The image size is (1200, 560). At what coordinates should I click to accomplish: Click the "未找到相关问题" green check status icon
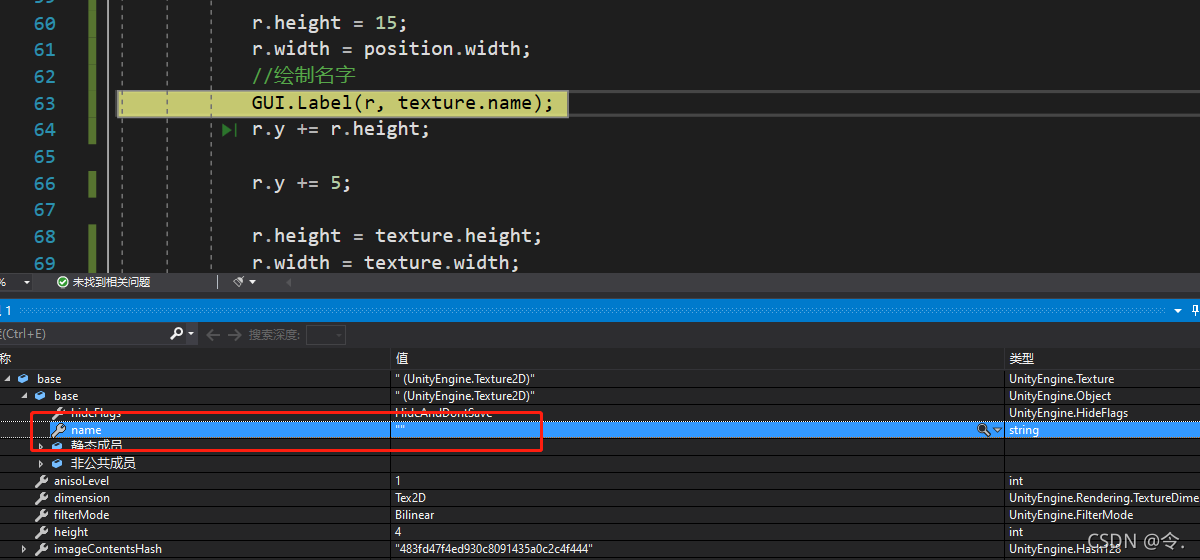click(x=62, y=283)
